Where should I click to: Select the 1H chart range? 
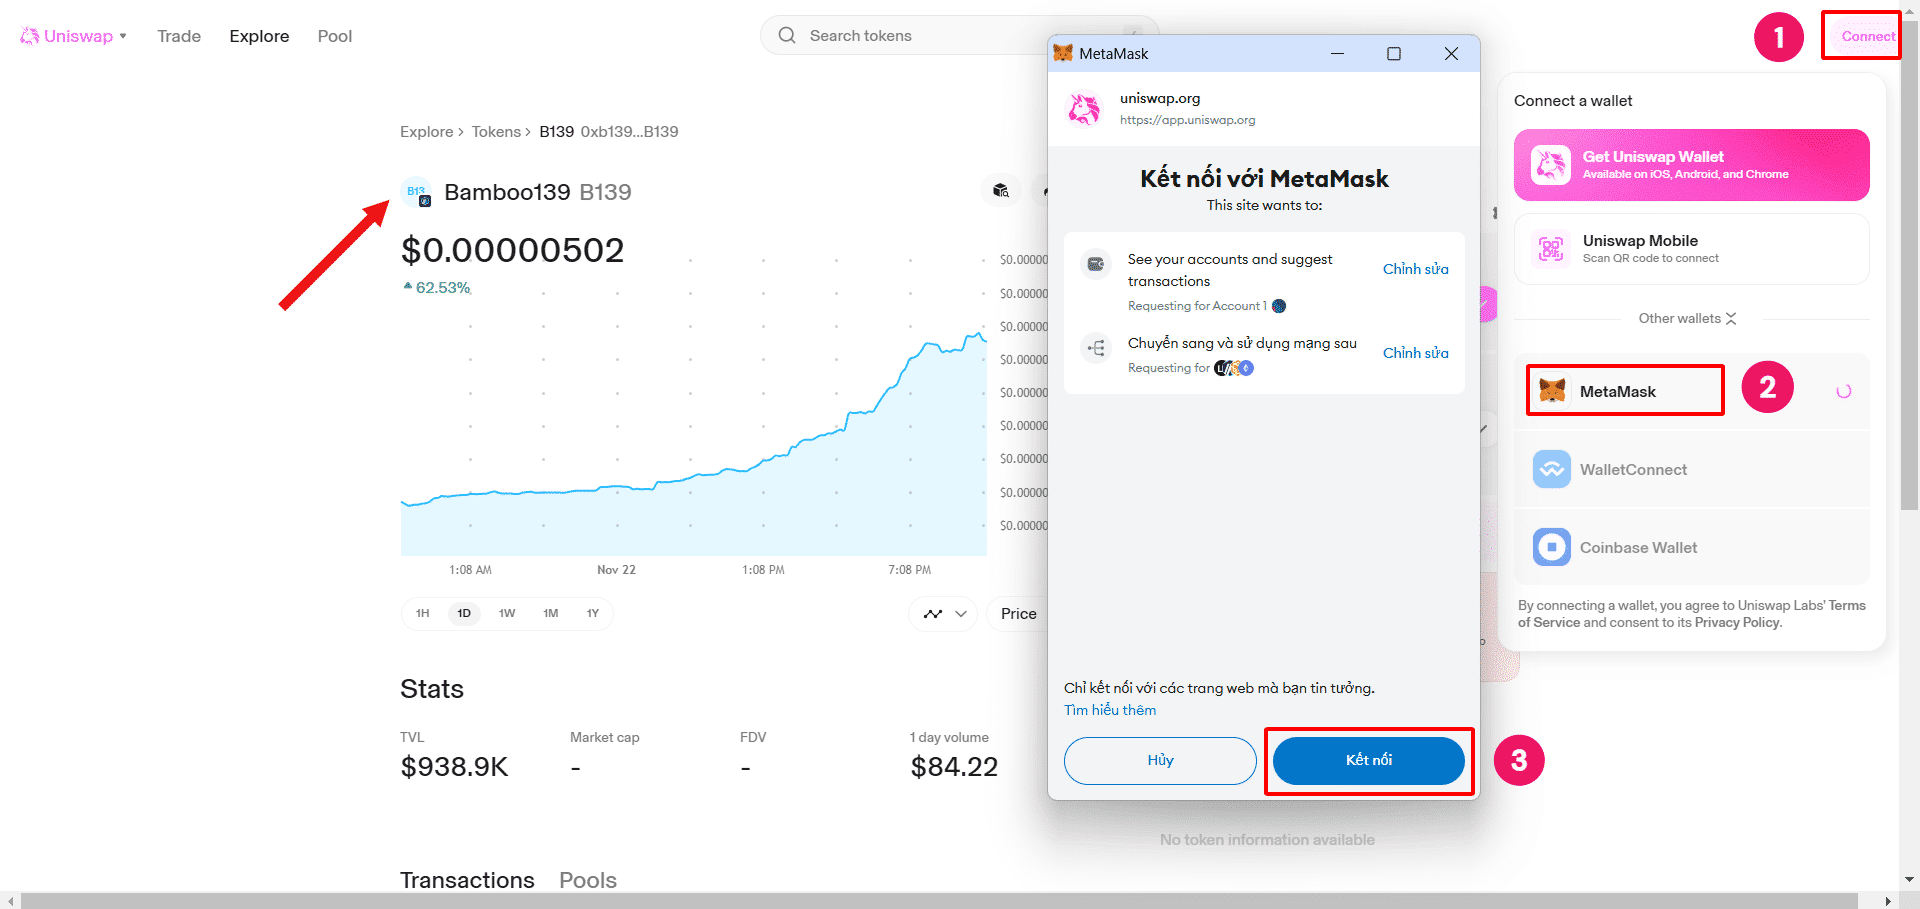point(423,613)
